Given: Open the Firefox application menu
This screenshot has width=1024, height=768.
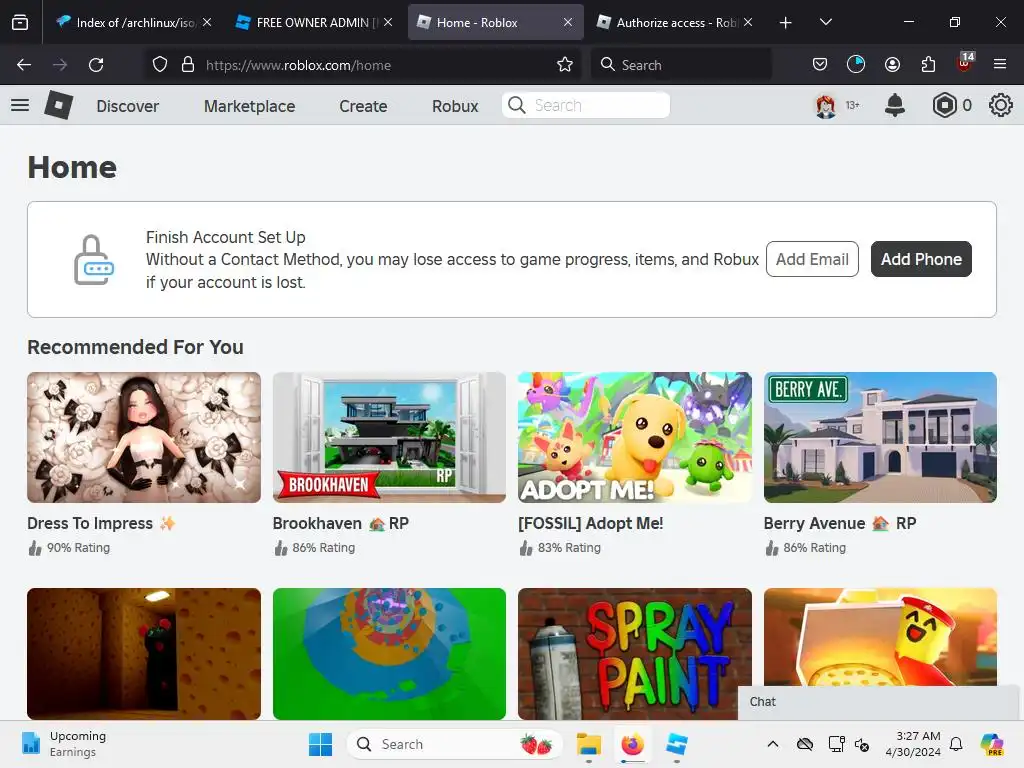Looking at the screenshot, I should [x=1000, y=64].
